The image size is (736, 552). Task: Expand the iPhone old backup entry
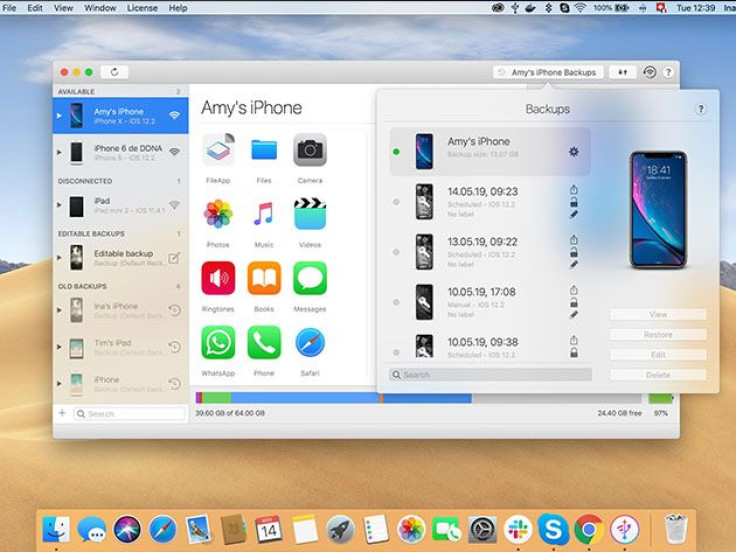pos(59,383)
